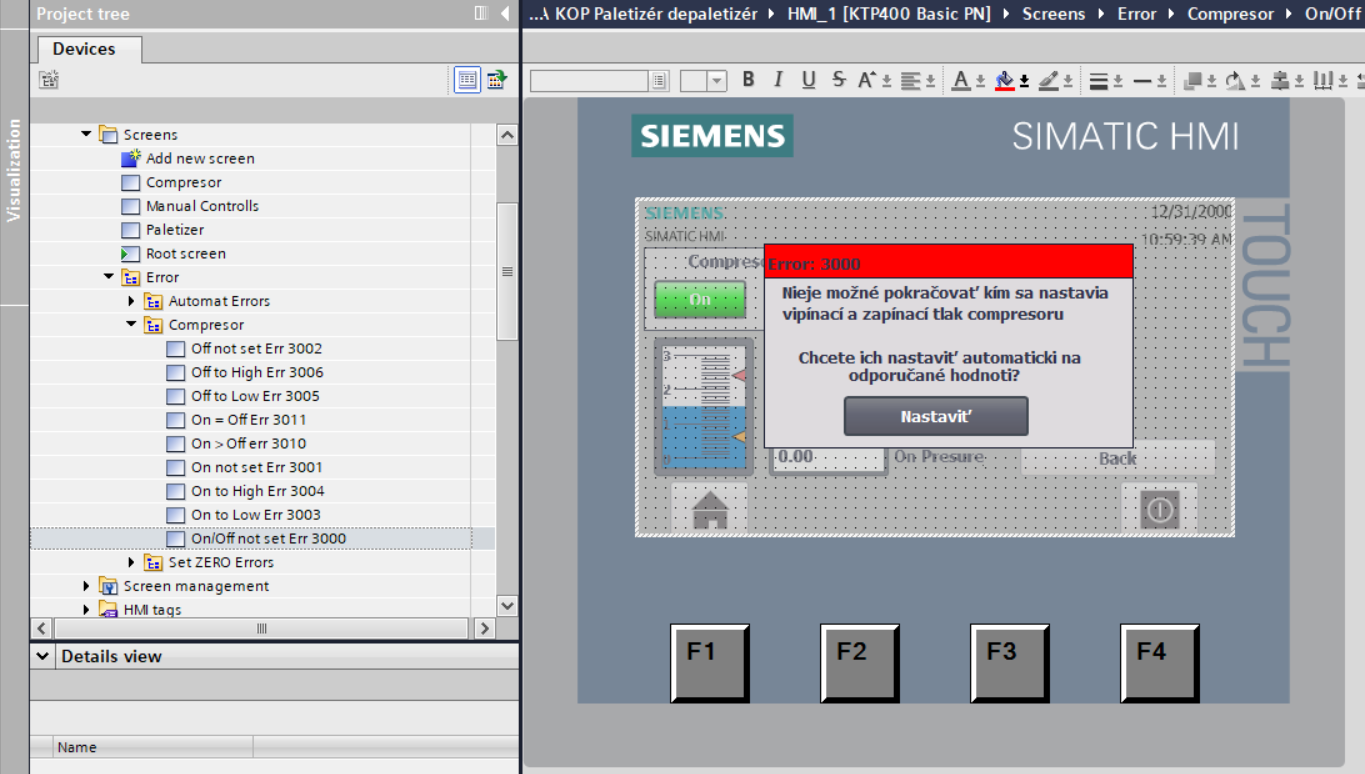Click the text alignment icon
The height and width of the screenshot is (774, 1365).
[910, 80]
